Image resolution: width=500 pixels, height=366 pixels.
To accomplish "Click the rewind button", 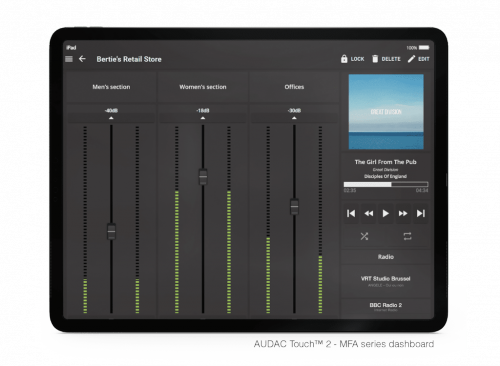I will [369, 213].
